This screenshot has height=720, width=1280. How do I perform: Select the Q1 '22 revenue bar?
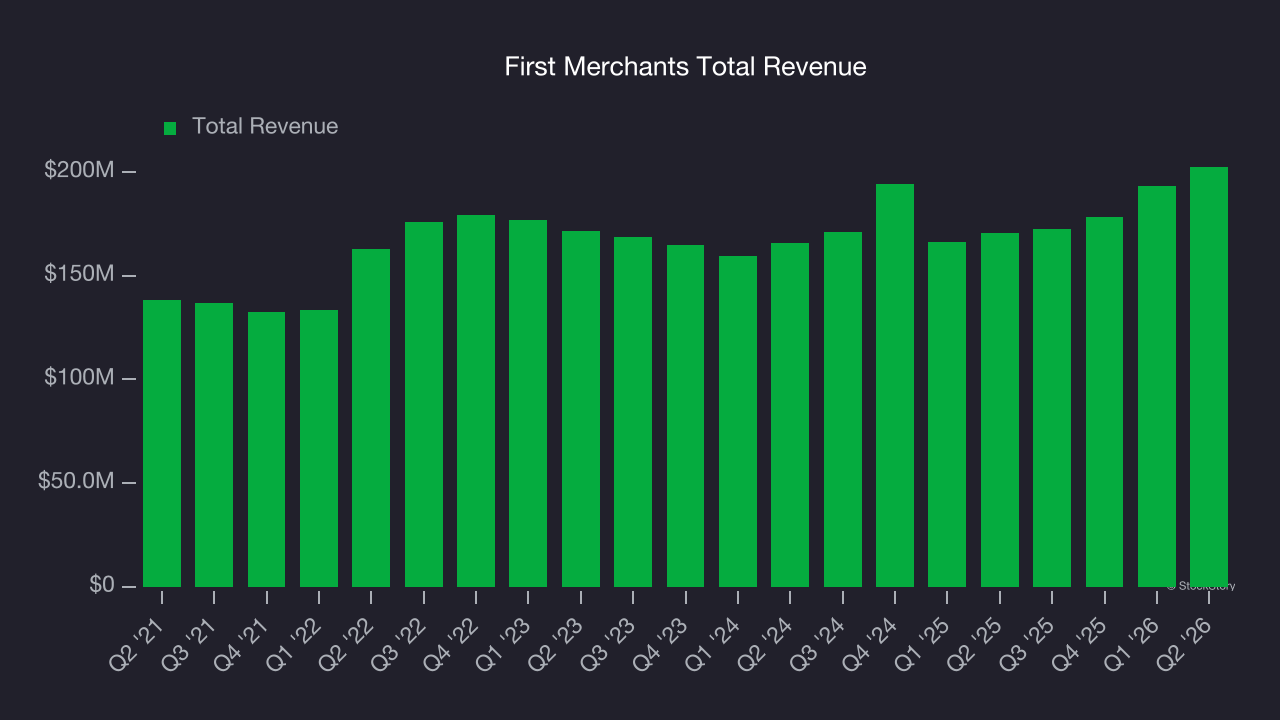(x=319, y=448)
